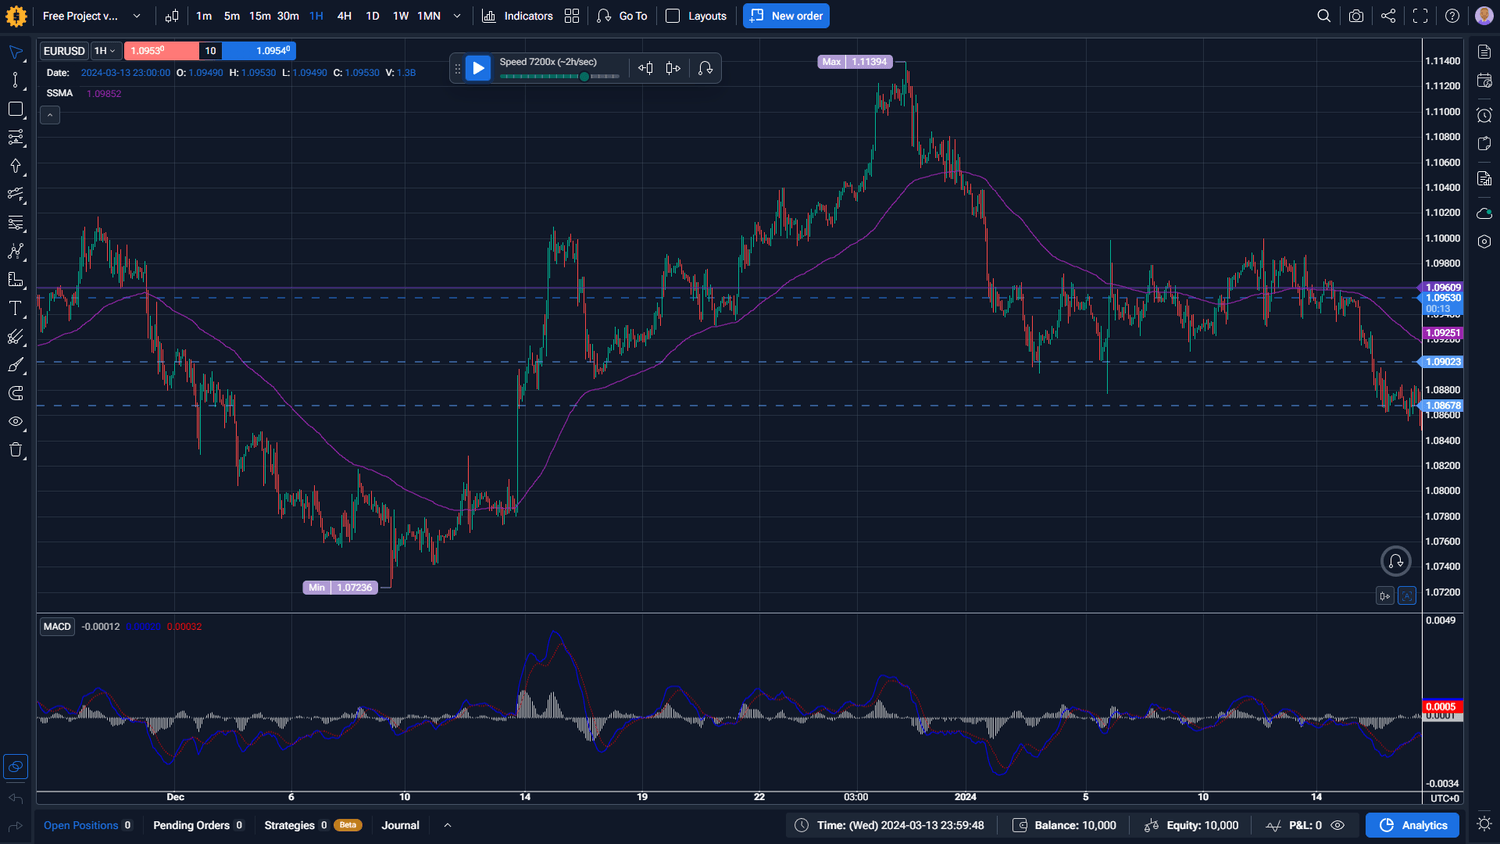1500x844 pixels.
Task: Select the cursor pointer tool
Action: (16, 52)
